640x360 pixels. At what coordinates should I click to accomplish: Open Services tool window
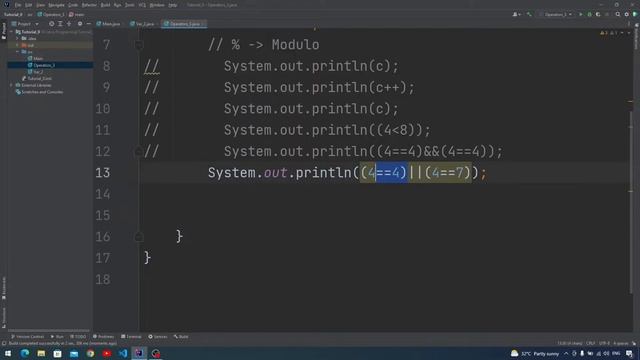(158, 337)
